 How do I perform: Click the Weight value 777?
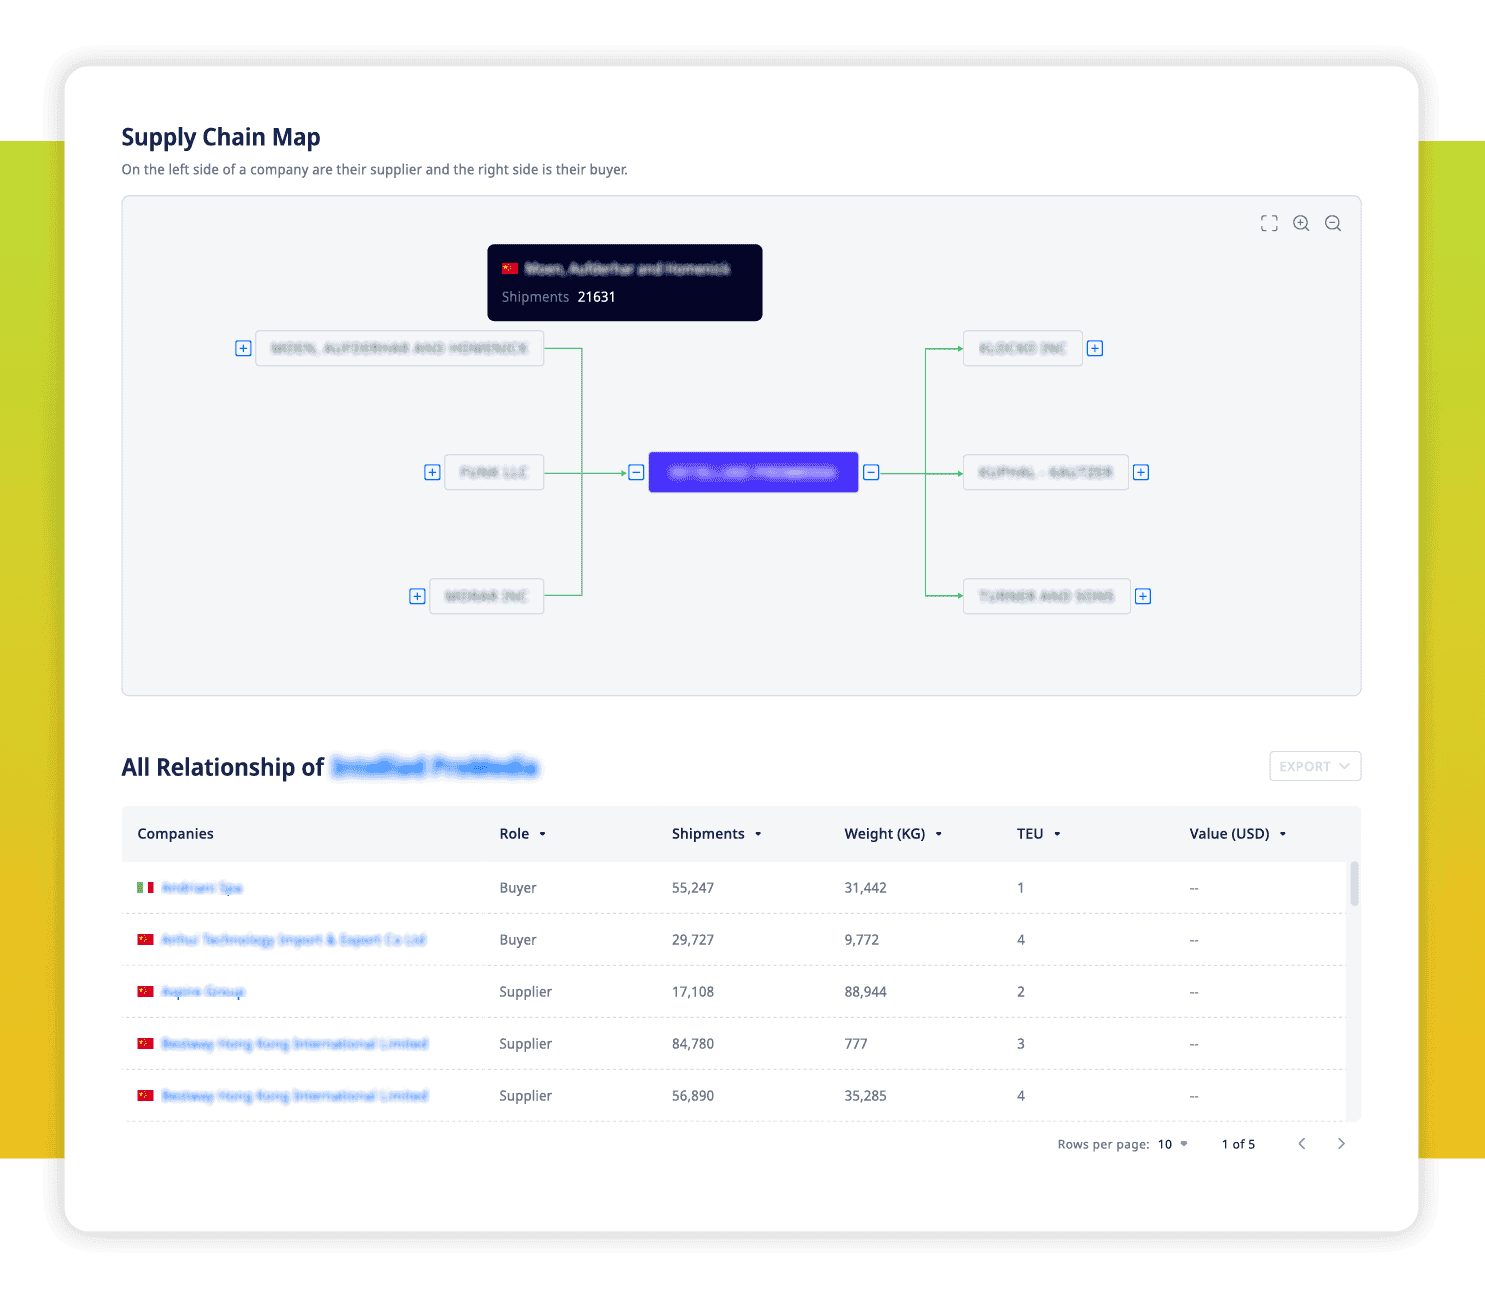[856, 1044]
